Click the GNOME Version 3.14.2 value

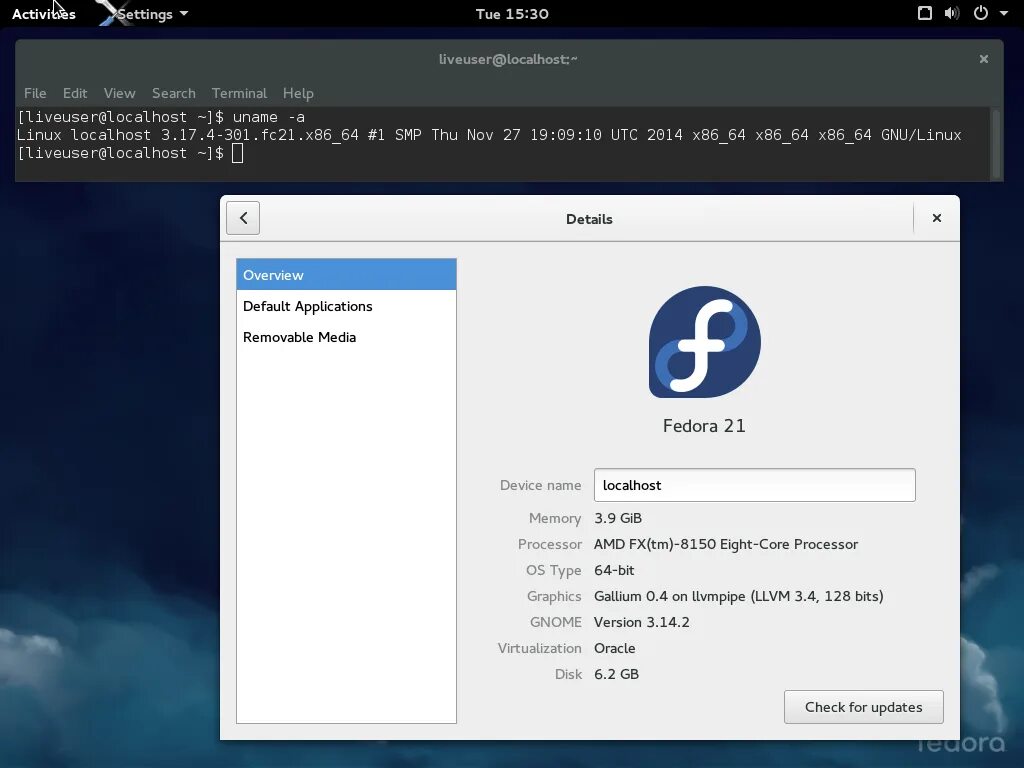click(641, 622)
